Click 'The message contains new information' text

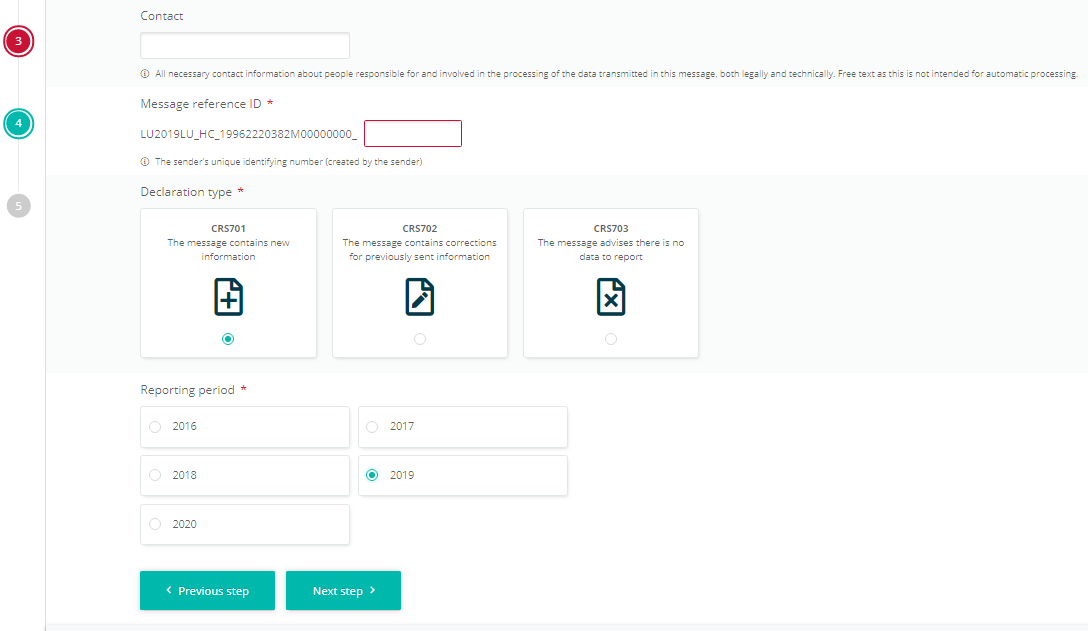point(228,250)
